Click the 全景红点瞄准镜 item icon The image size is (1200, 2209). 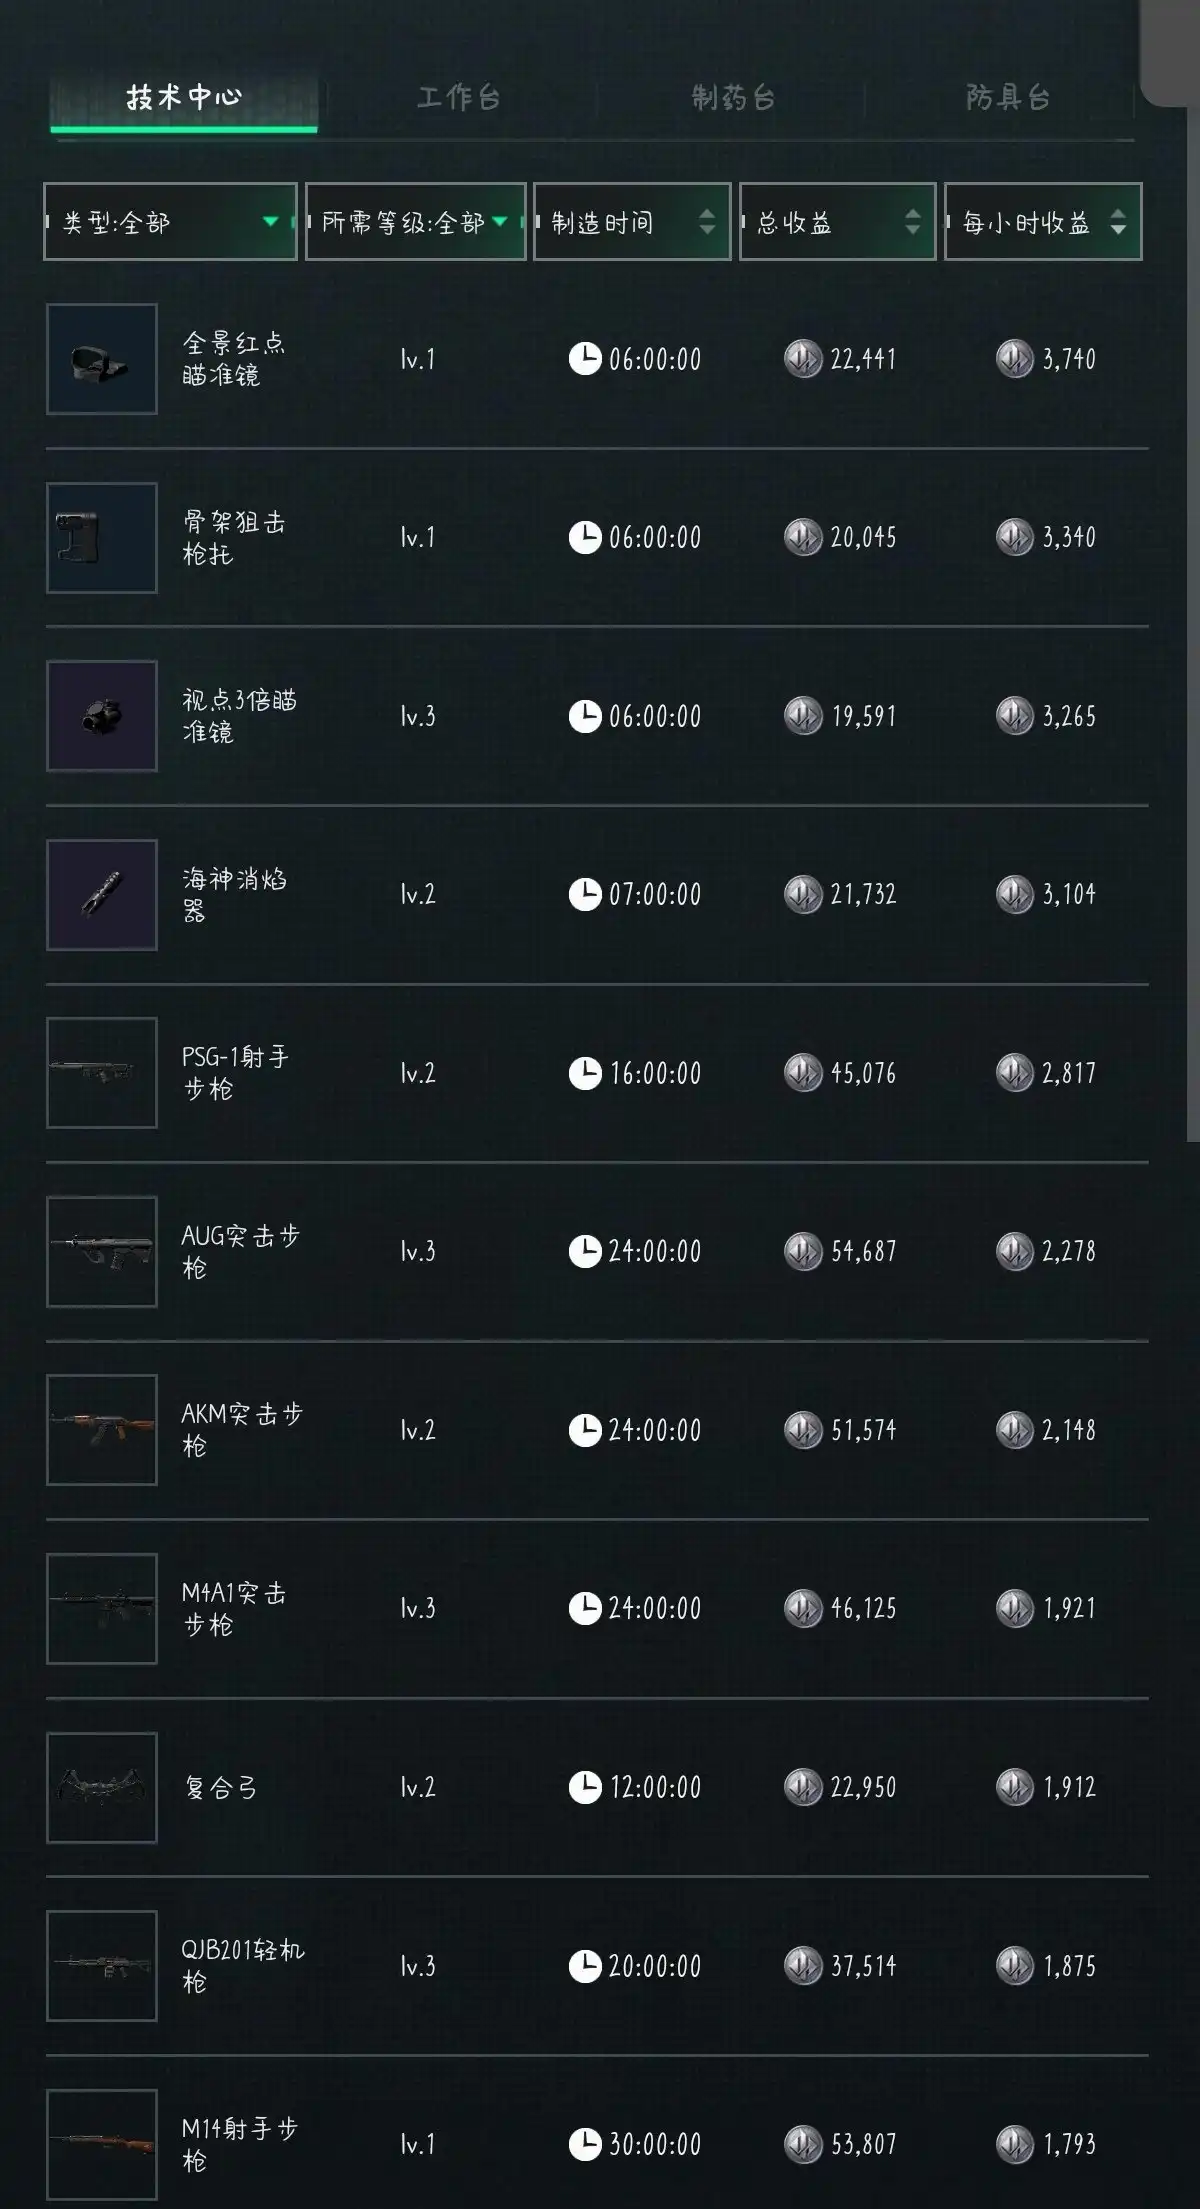point(102,359)
